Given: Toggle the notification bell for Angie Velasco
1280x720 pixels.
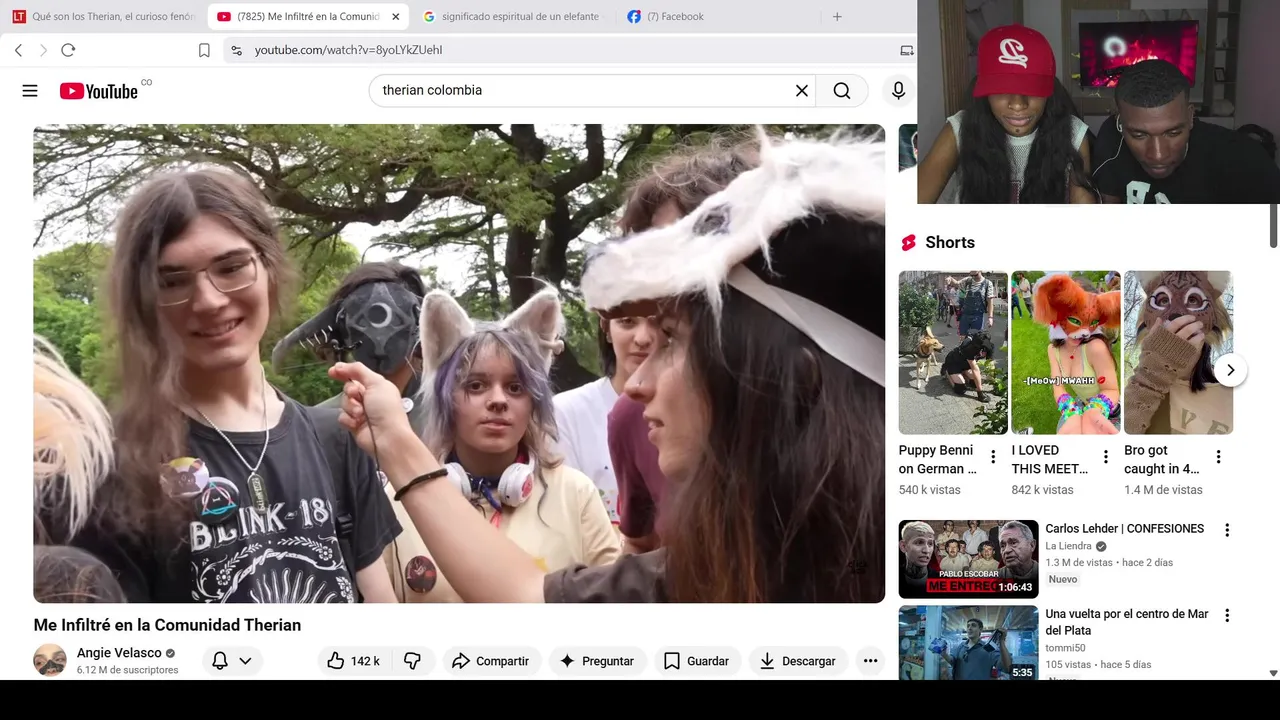Looking at the screenshot, I should tap(220, 661).
